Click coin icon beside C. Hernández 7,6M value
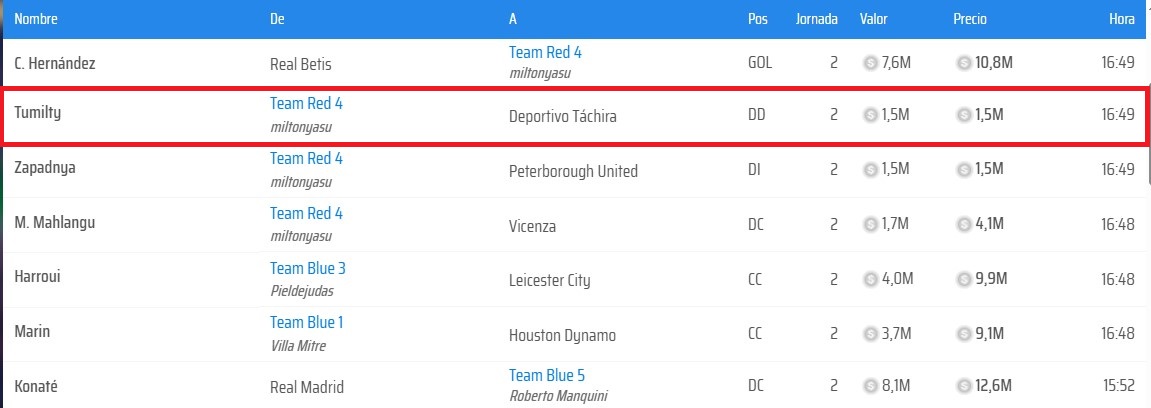Screen dimensions: 1151x408 coord(870,63)
